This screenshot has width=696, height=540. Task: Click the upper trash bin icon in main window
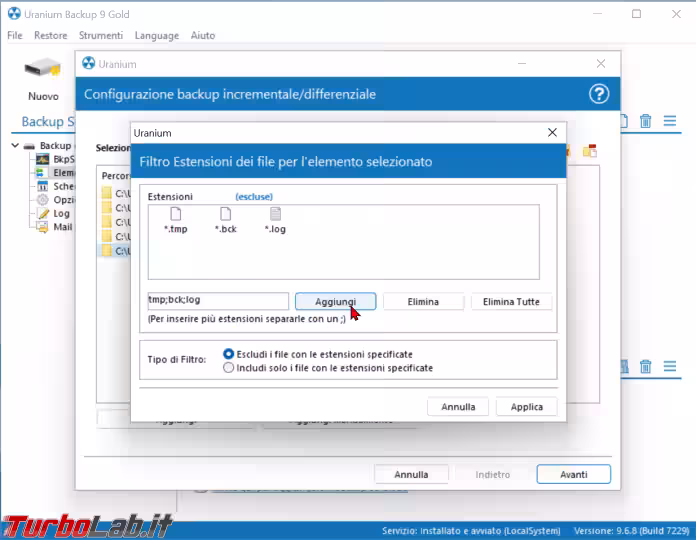(x=645, y=121)
